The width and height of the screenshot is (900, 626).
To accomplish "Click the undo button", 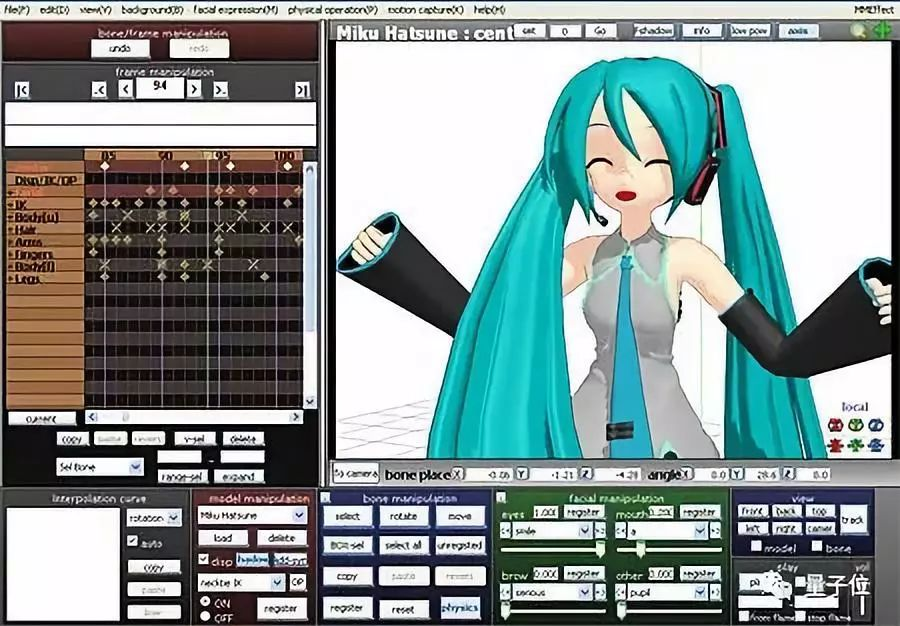I will [120, 49].
